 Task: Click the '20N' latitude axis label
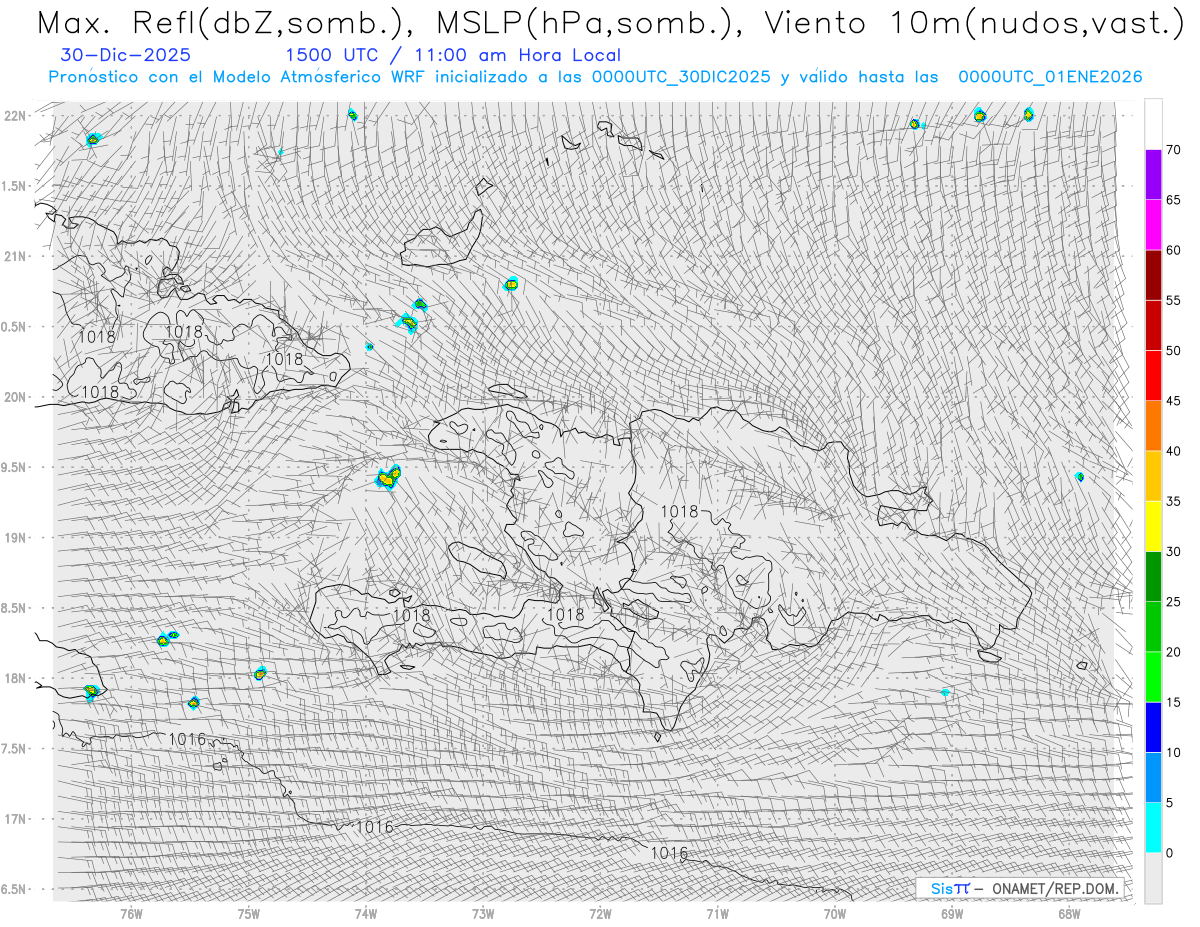pos(14,397)
